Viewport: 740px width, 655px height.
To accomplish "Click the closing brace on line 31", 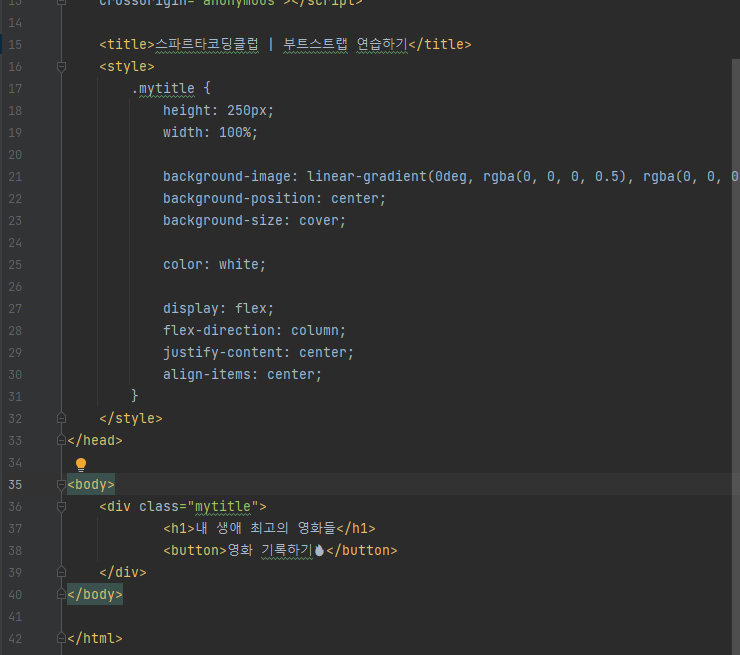I will pos(135,395).
